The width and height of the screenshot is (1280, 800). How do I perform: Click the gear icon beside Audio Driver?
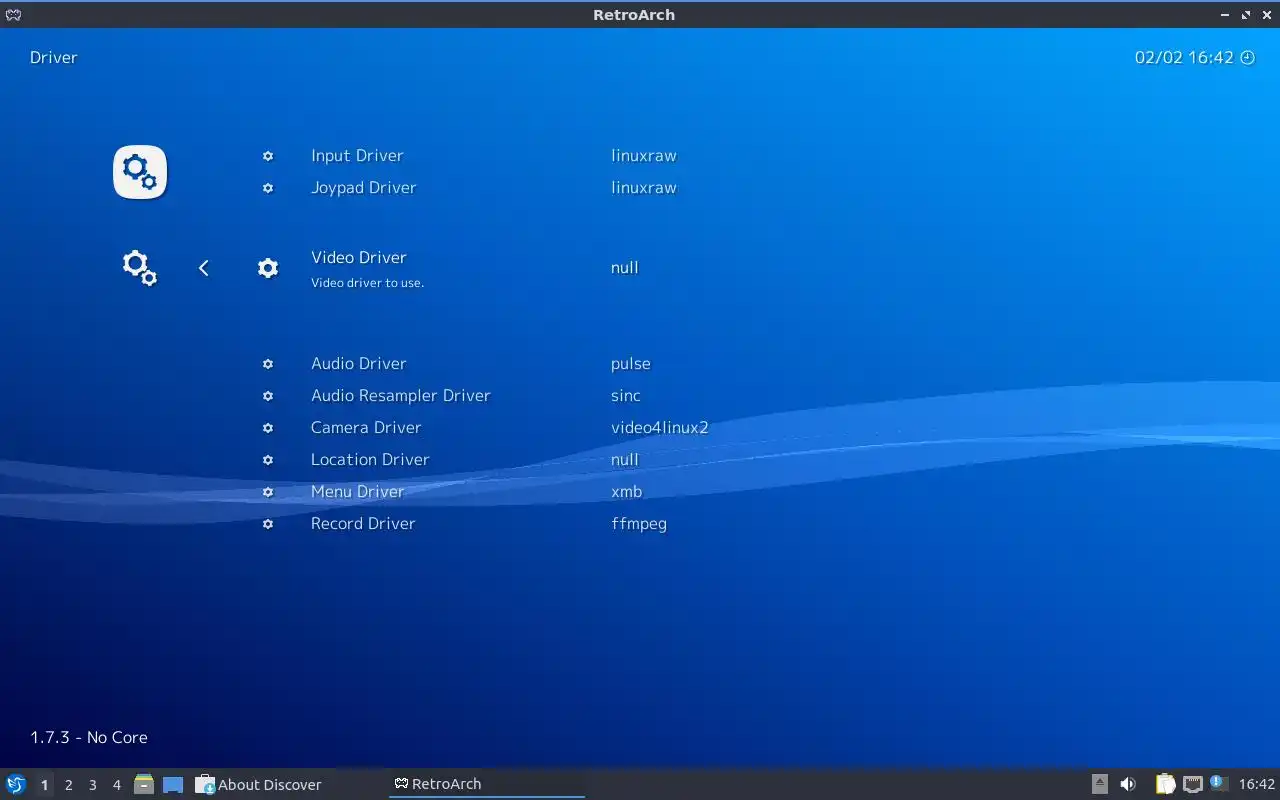268,364
